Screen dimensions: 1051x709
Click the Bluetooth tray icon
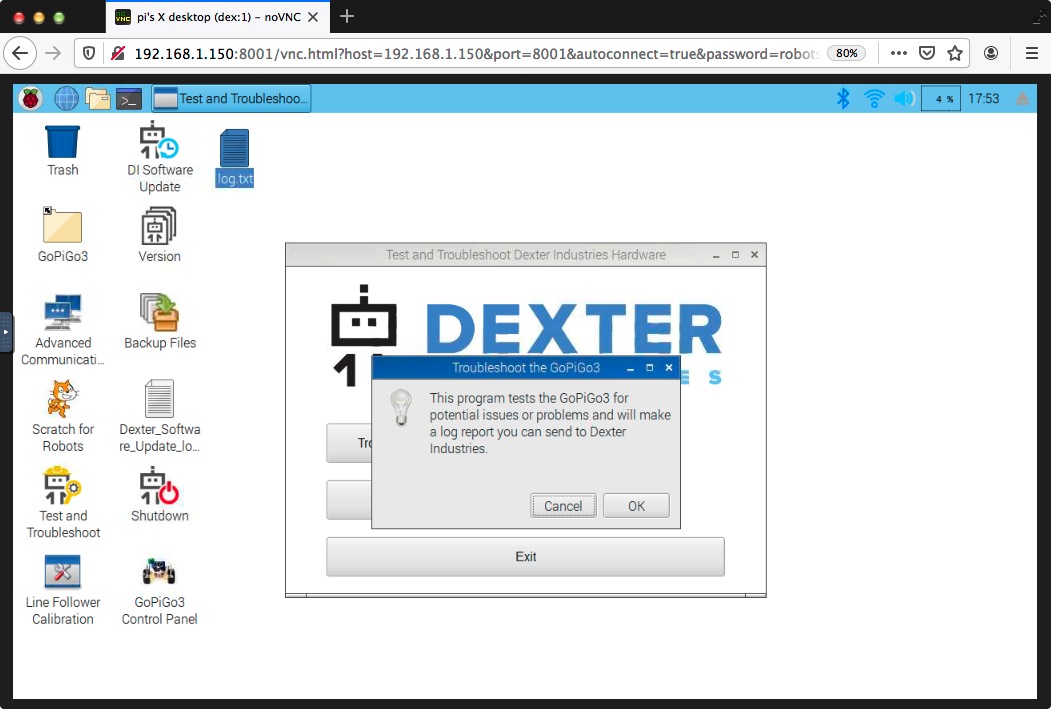click(843, 98)
